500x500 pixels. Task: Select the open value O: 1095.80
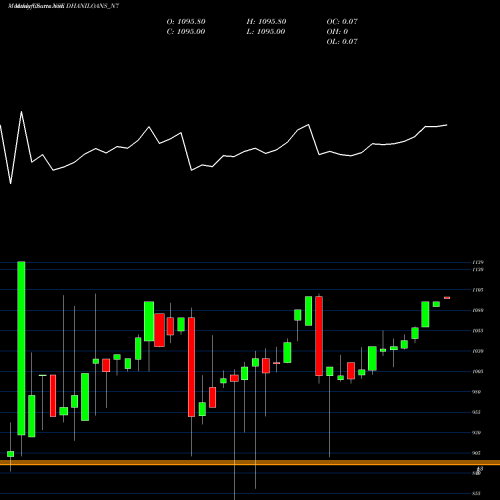click(x=186, y=22)
